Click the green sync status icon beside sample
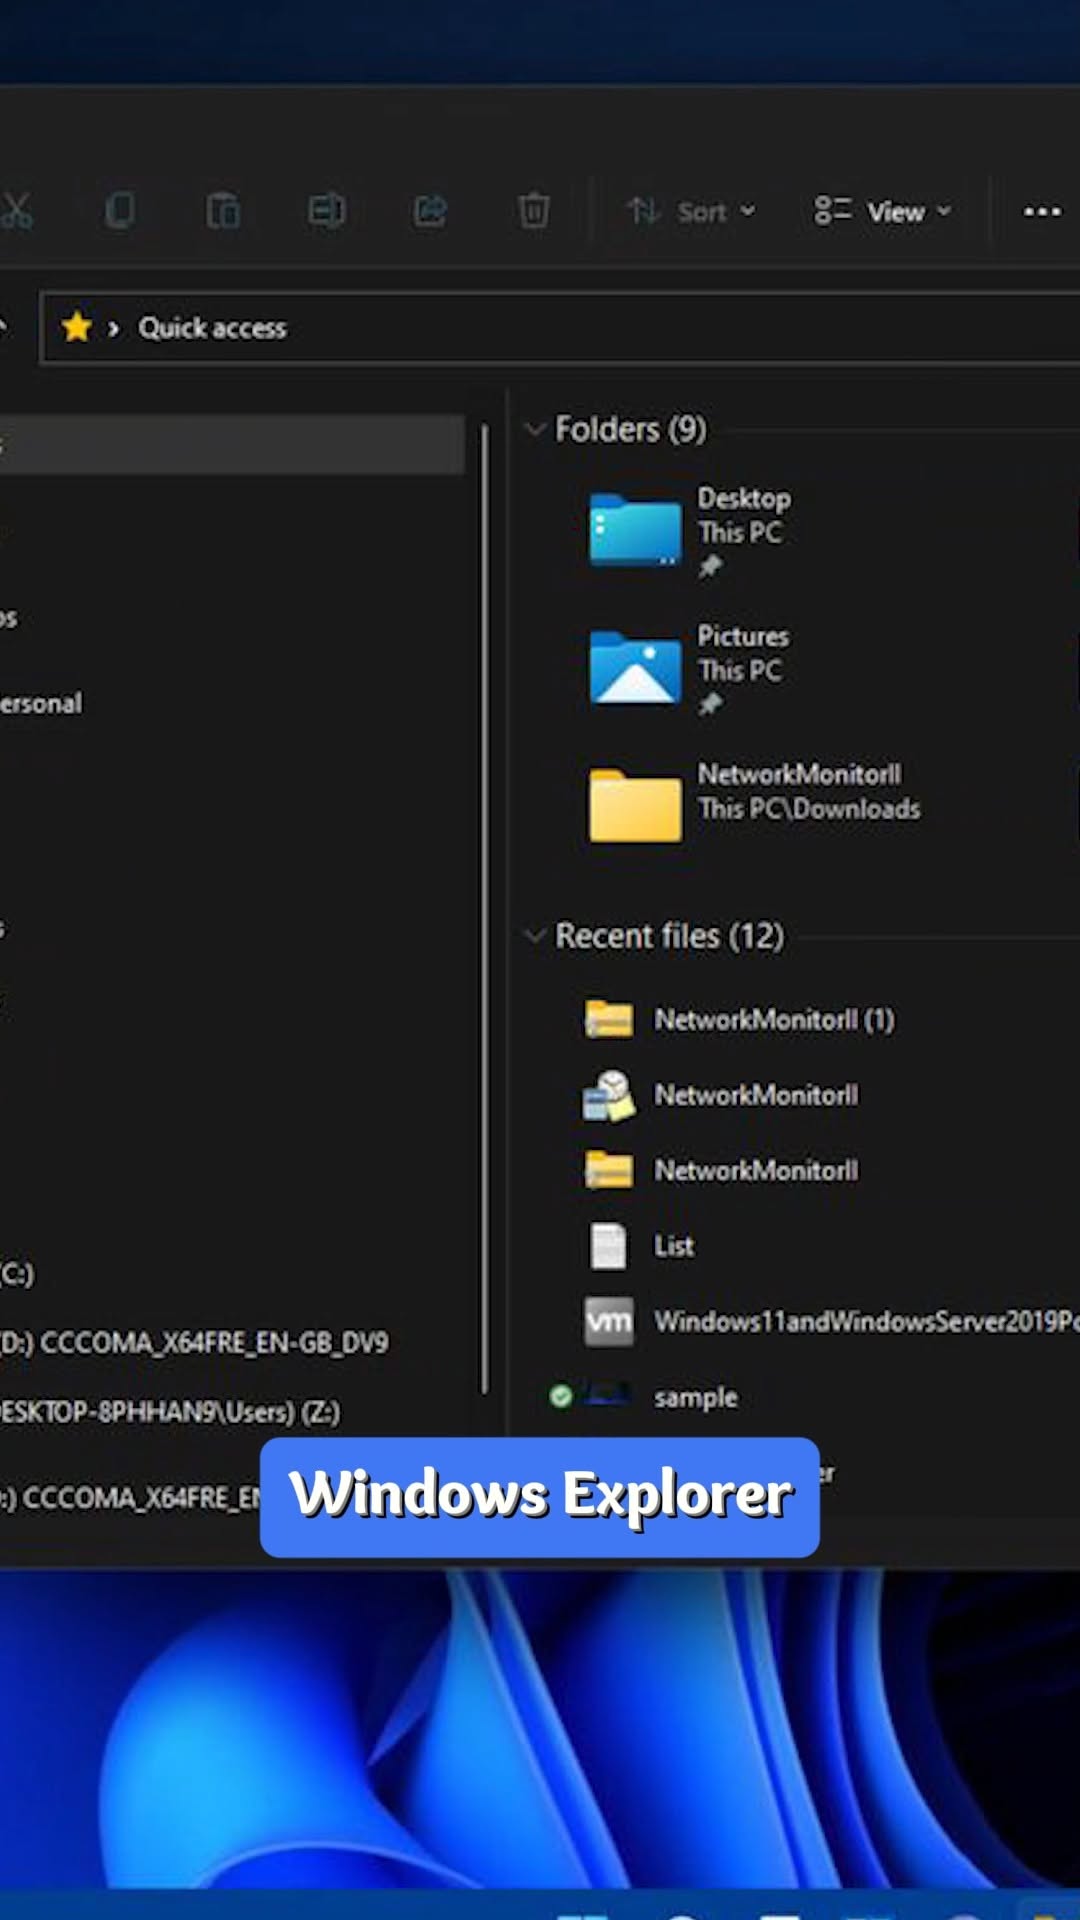Viewport: 1080px width, 1920px height. [561, 1396]
